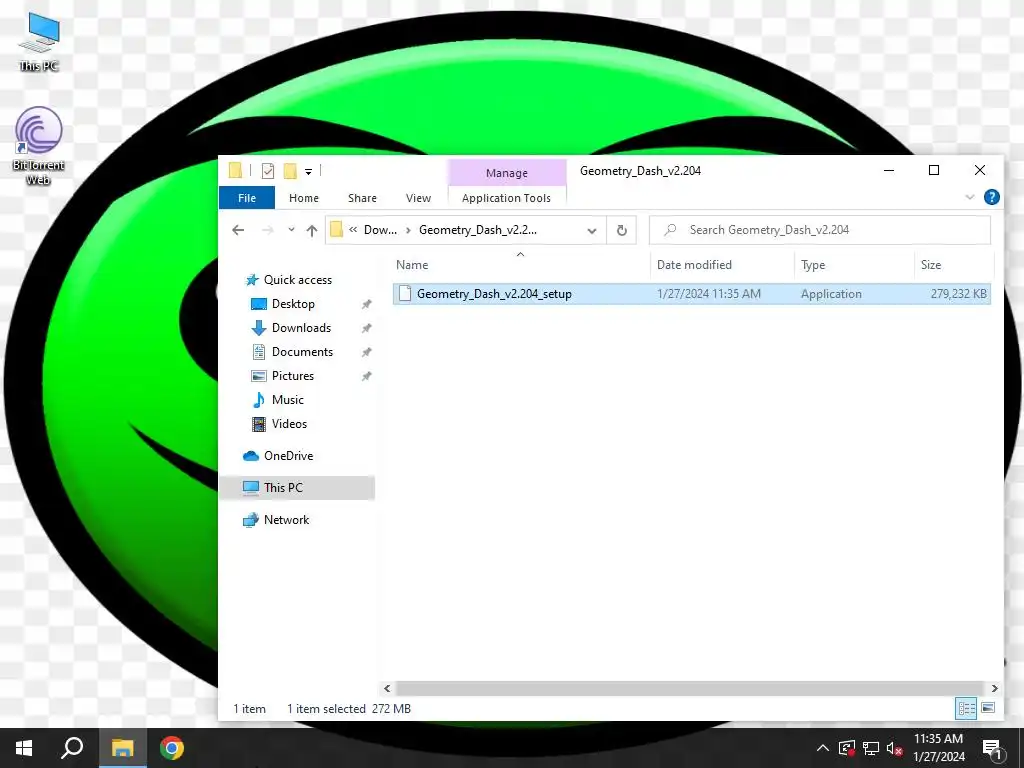Refresh the folder view

pos(622,231)
